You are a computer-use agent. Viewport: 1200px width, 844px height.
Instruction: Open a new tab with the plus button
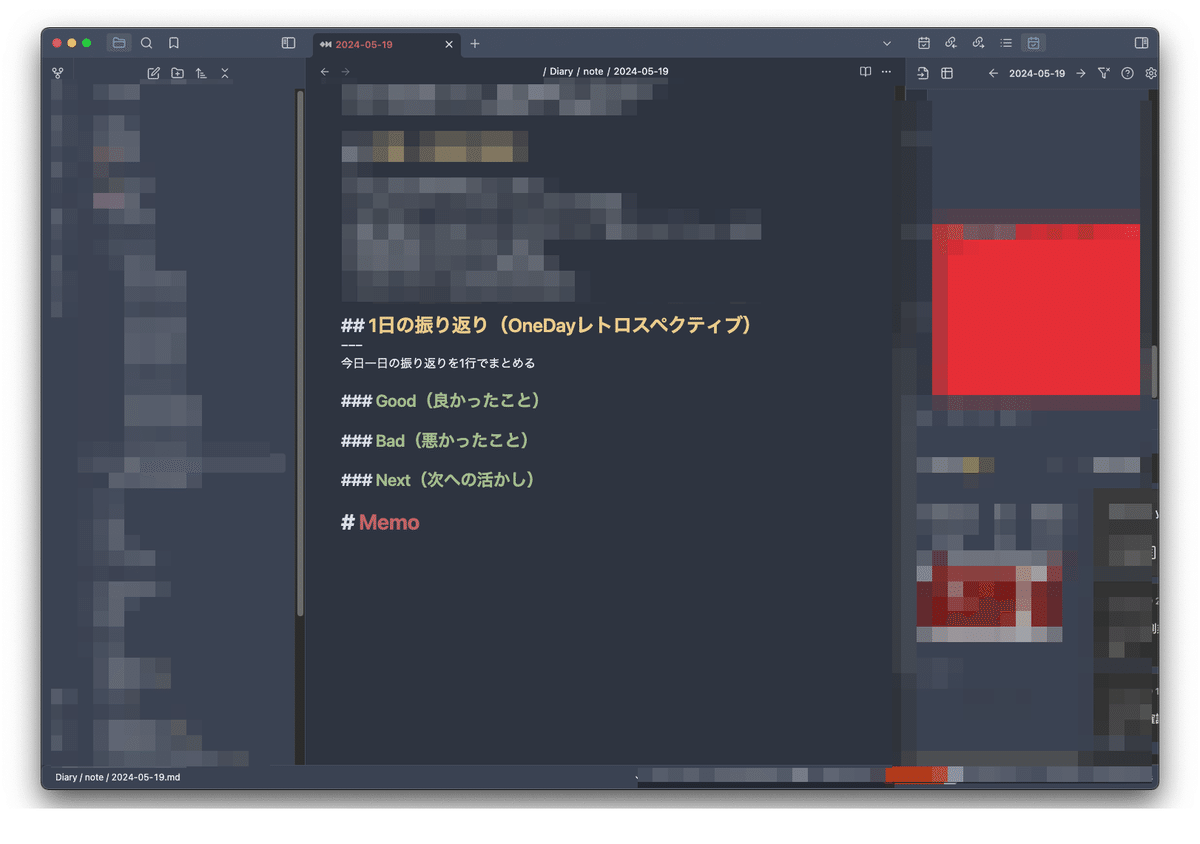474,44
